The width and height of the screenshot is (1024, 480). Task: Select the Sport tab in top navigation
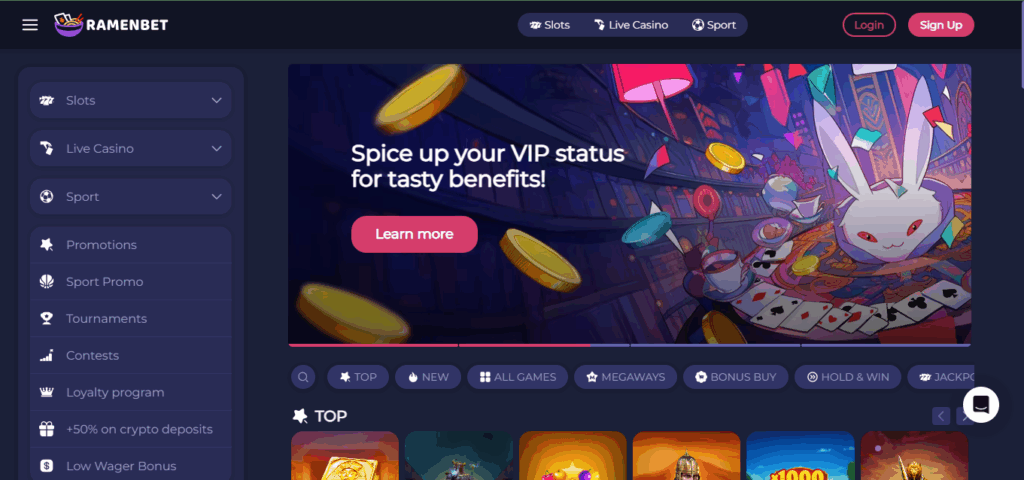coord(714,25)
